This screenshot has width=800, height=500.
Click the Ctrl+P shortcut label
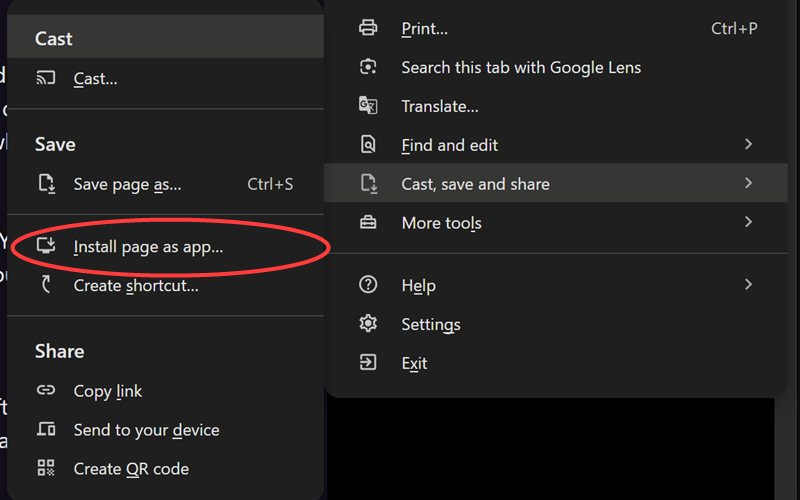click(x=734, y=28)
